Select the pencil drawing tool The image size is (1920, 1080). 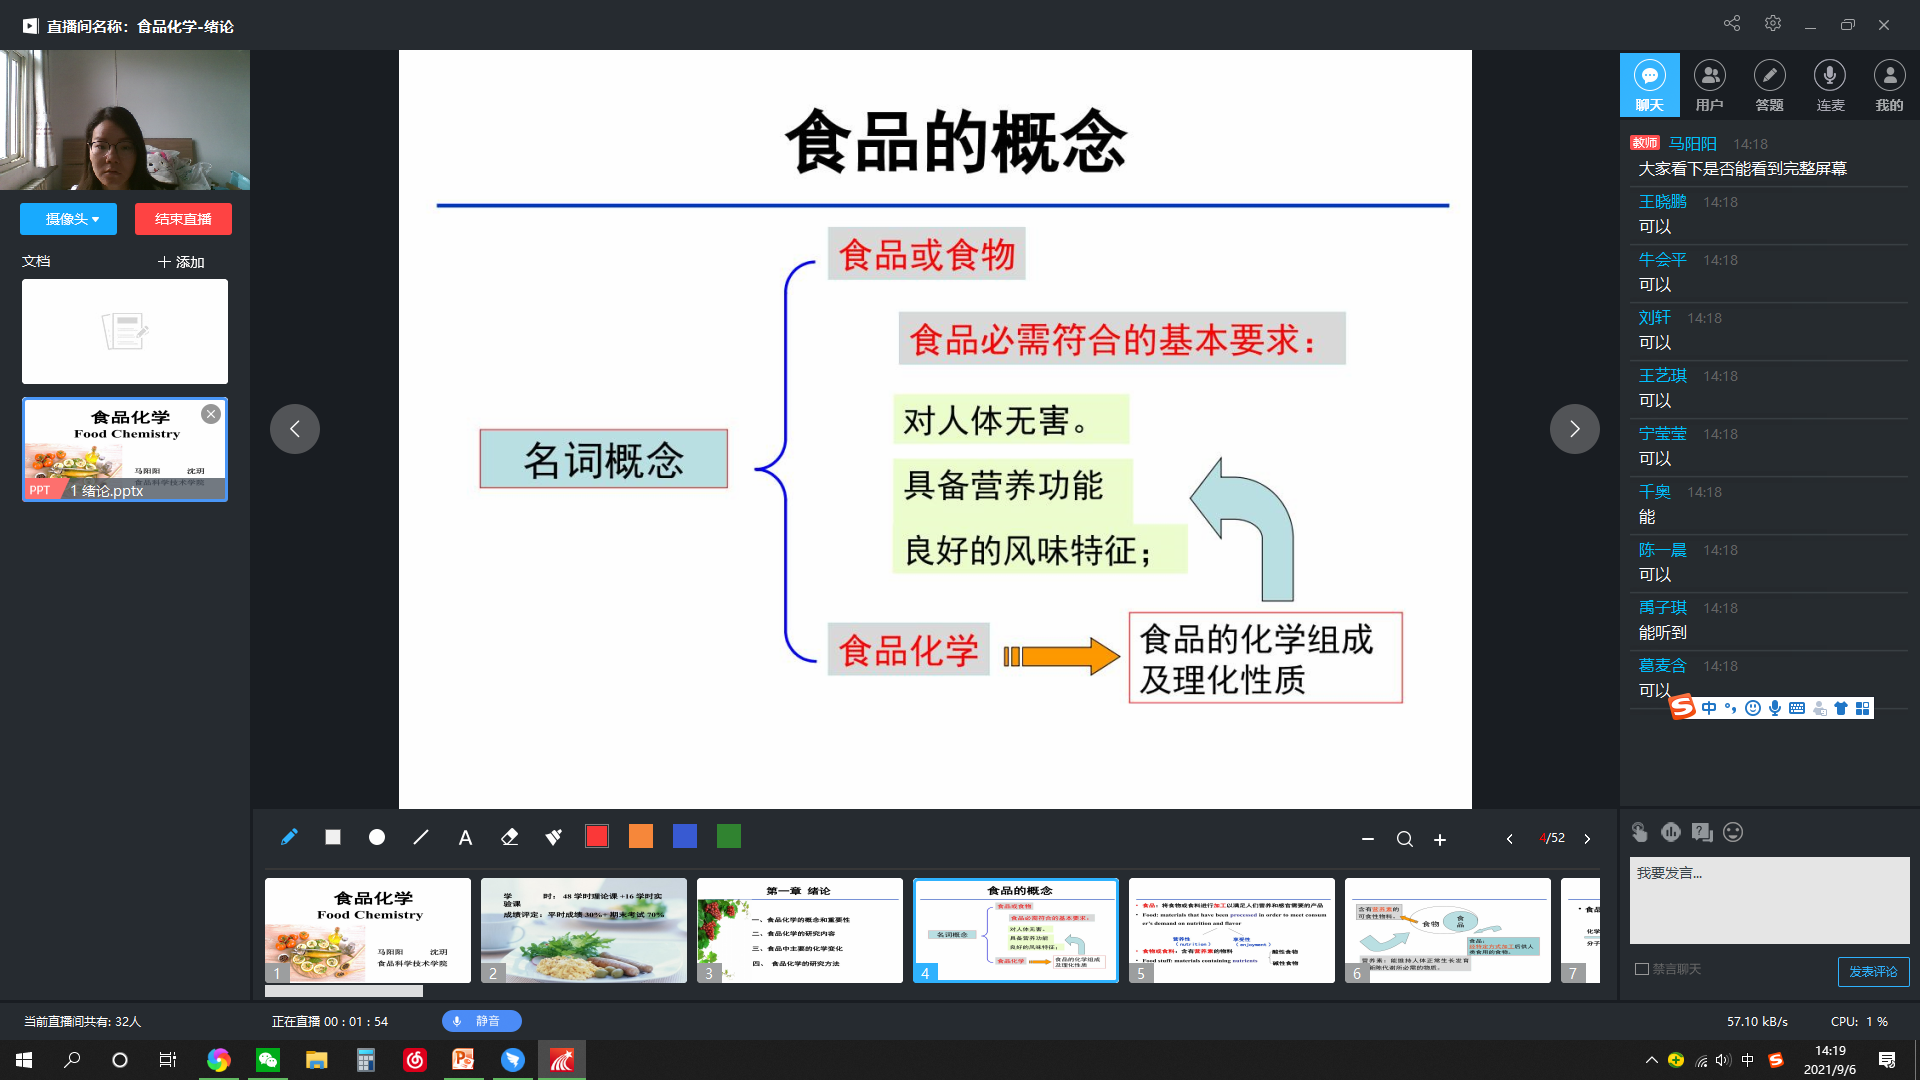(x=289, y=837)
